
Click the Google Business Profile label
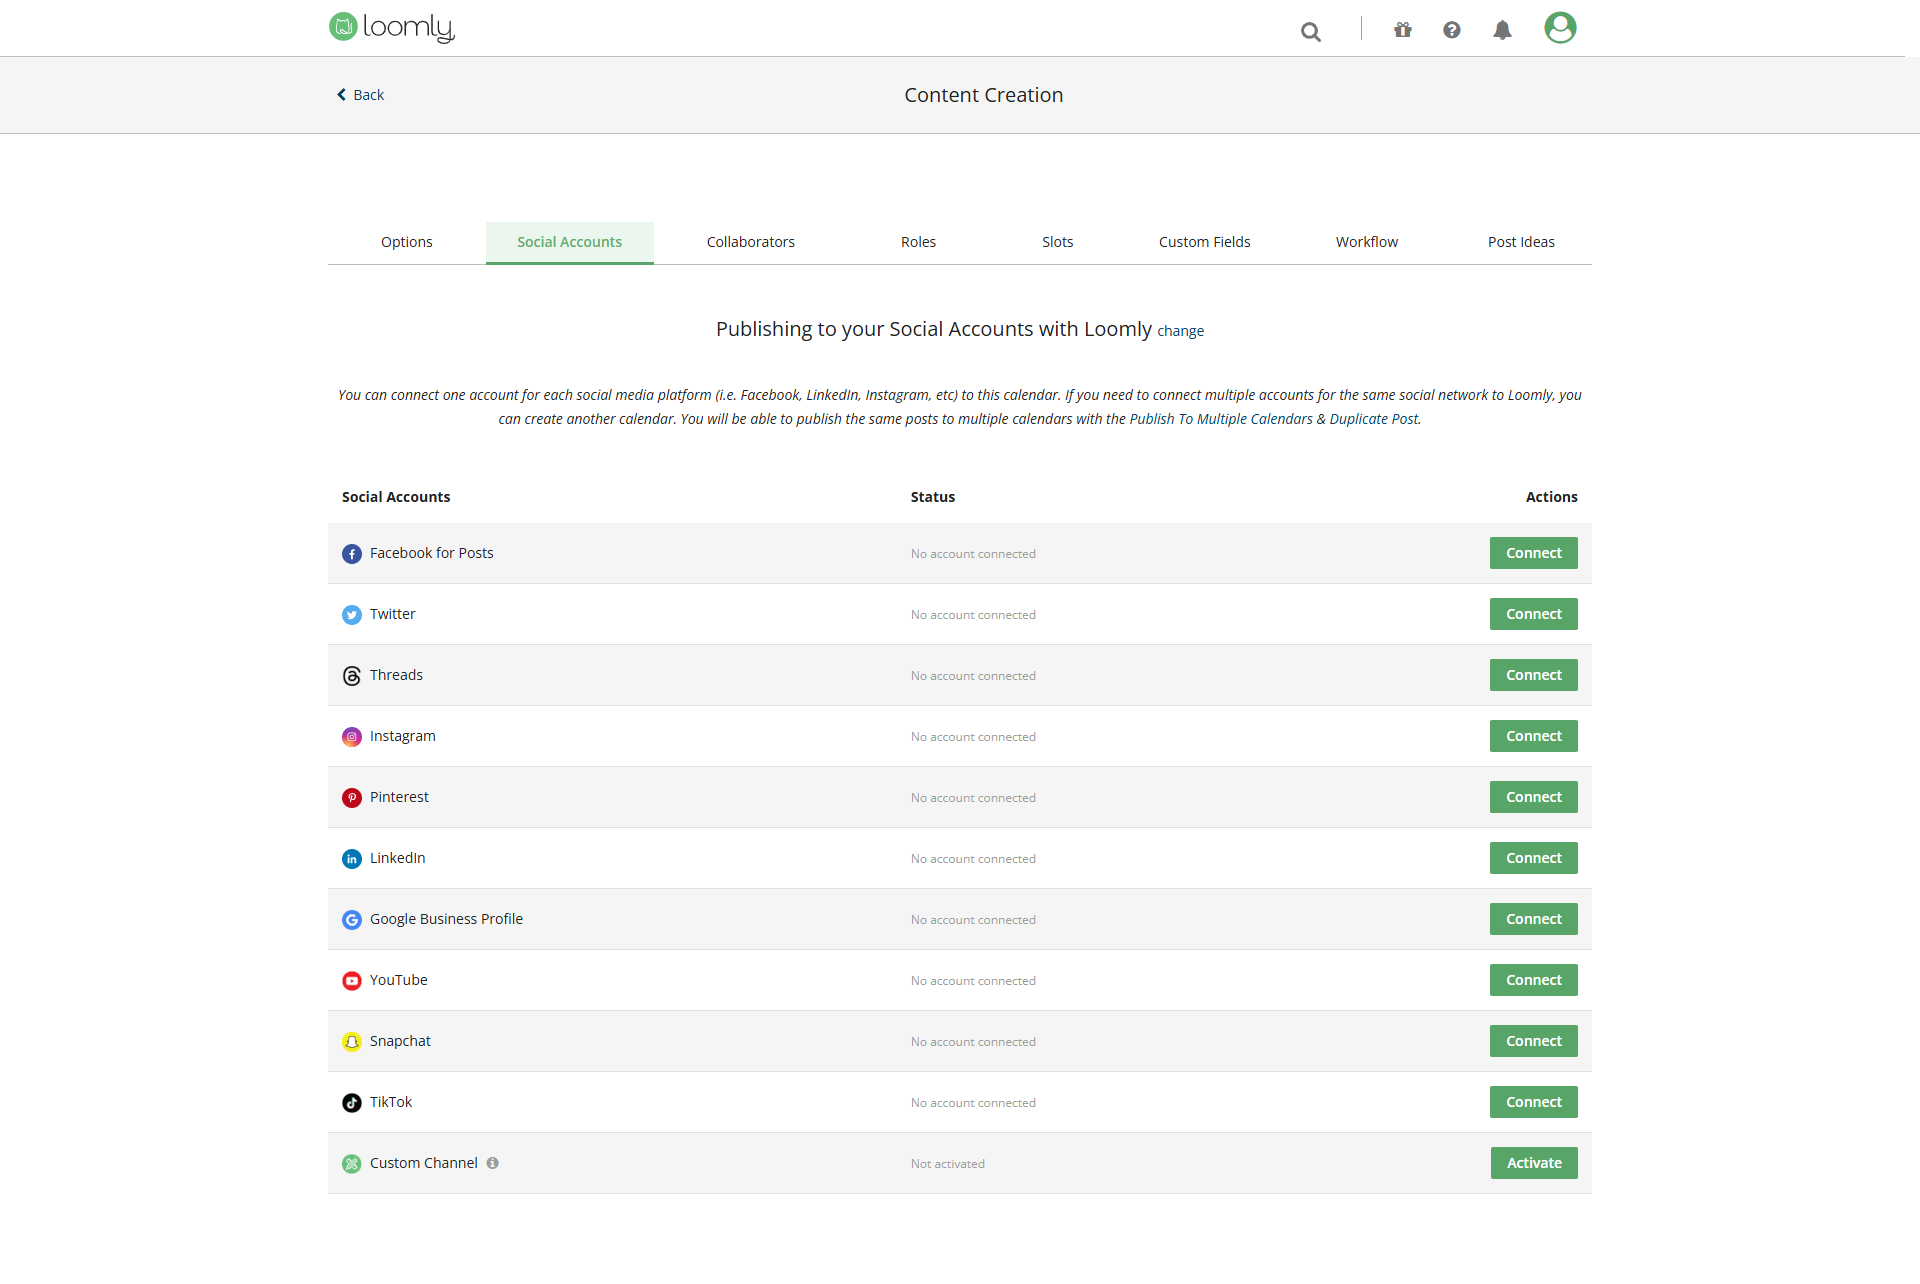coord(446,919)
